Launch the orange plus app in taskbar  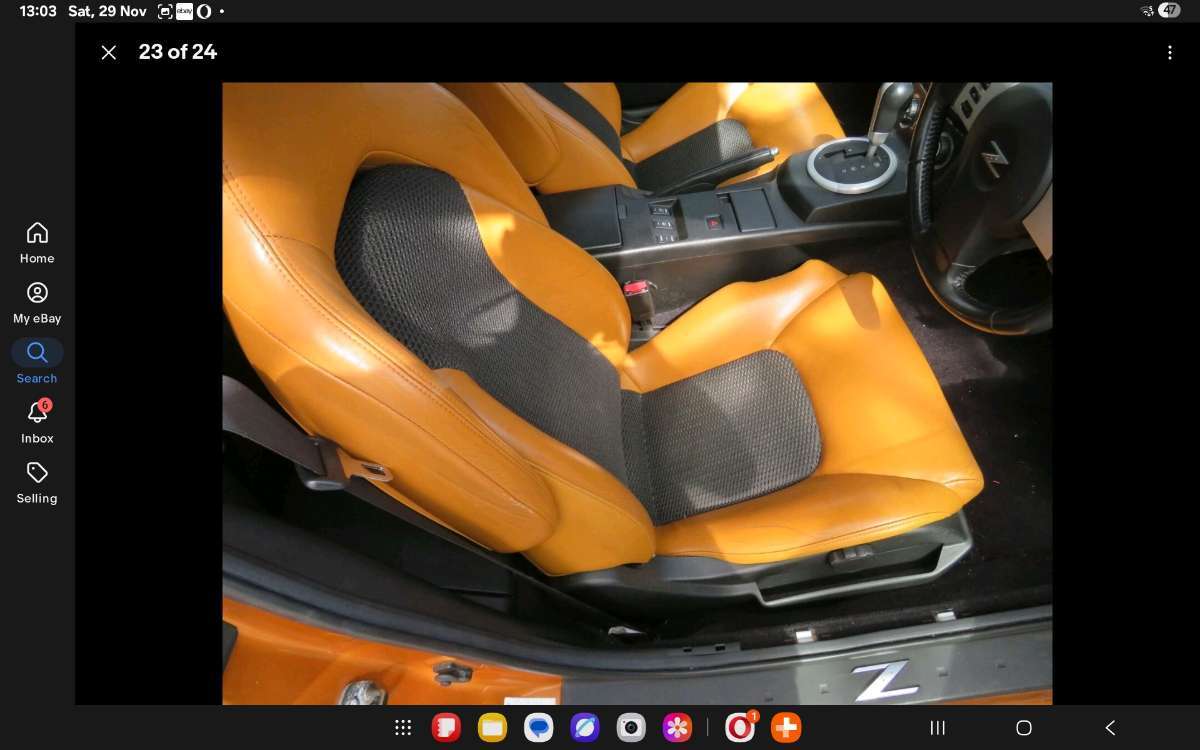tap(786, 728)
